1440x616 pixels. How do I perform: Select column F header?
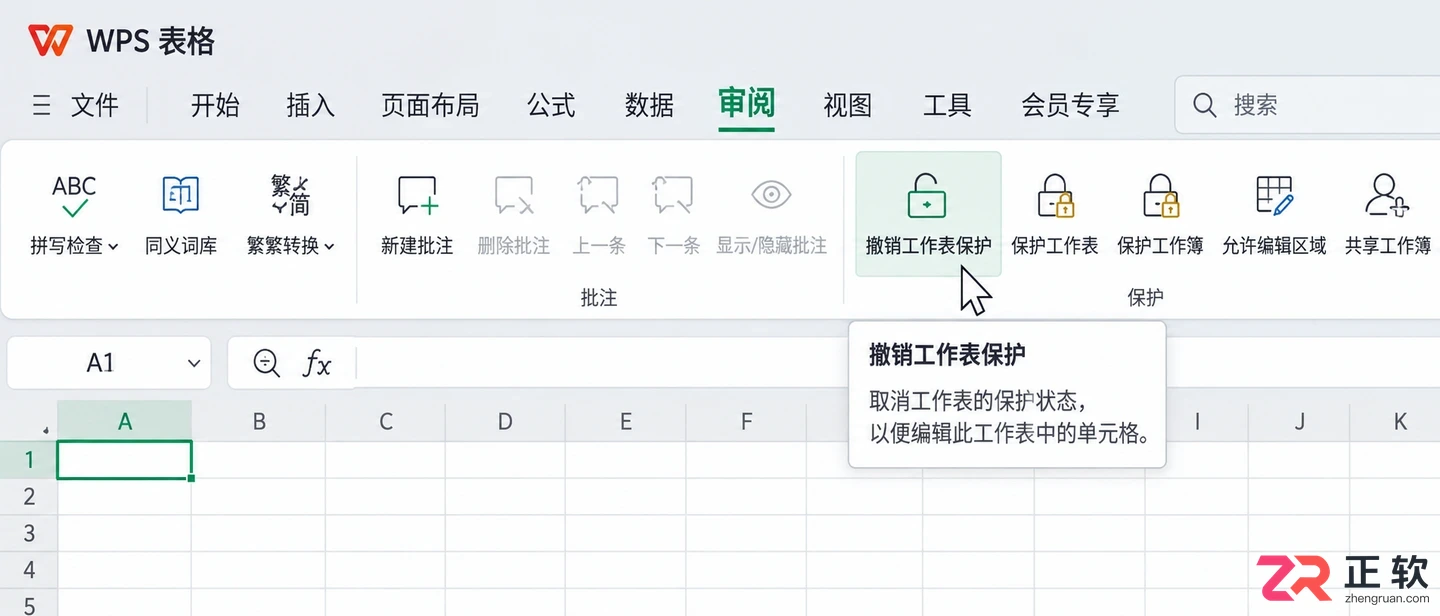[x=746, y=421]
